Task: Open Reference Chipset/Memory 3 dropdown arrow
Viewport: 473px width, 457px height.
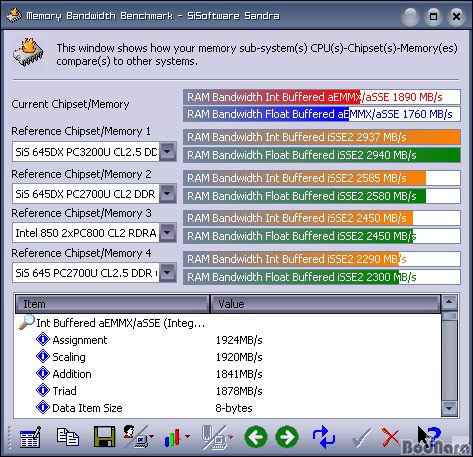Action: coord(168,232)
